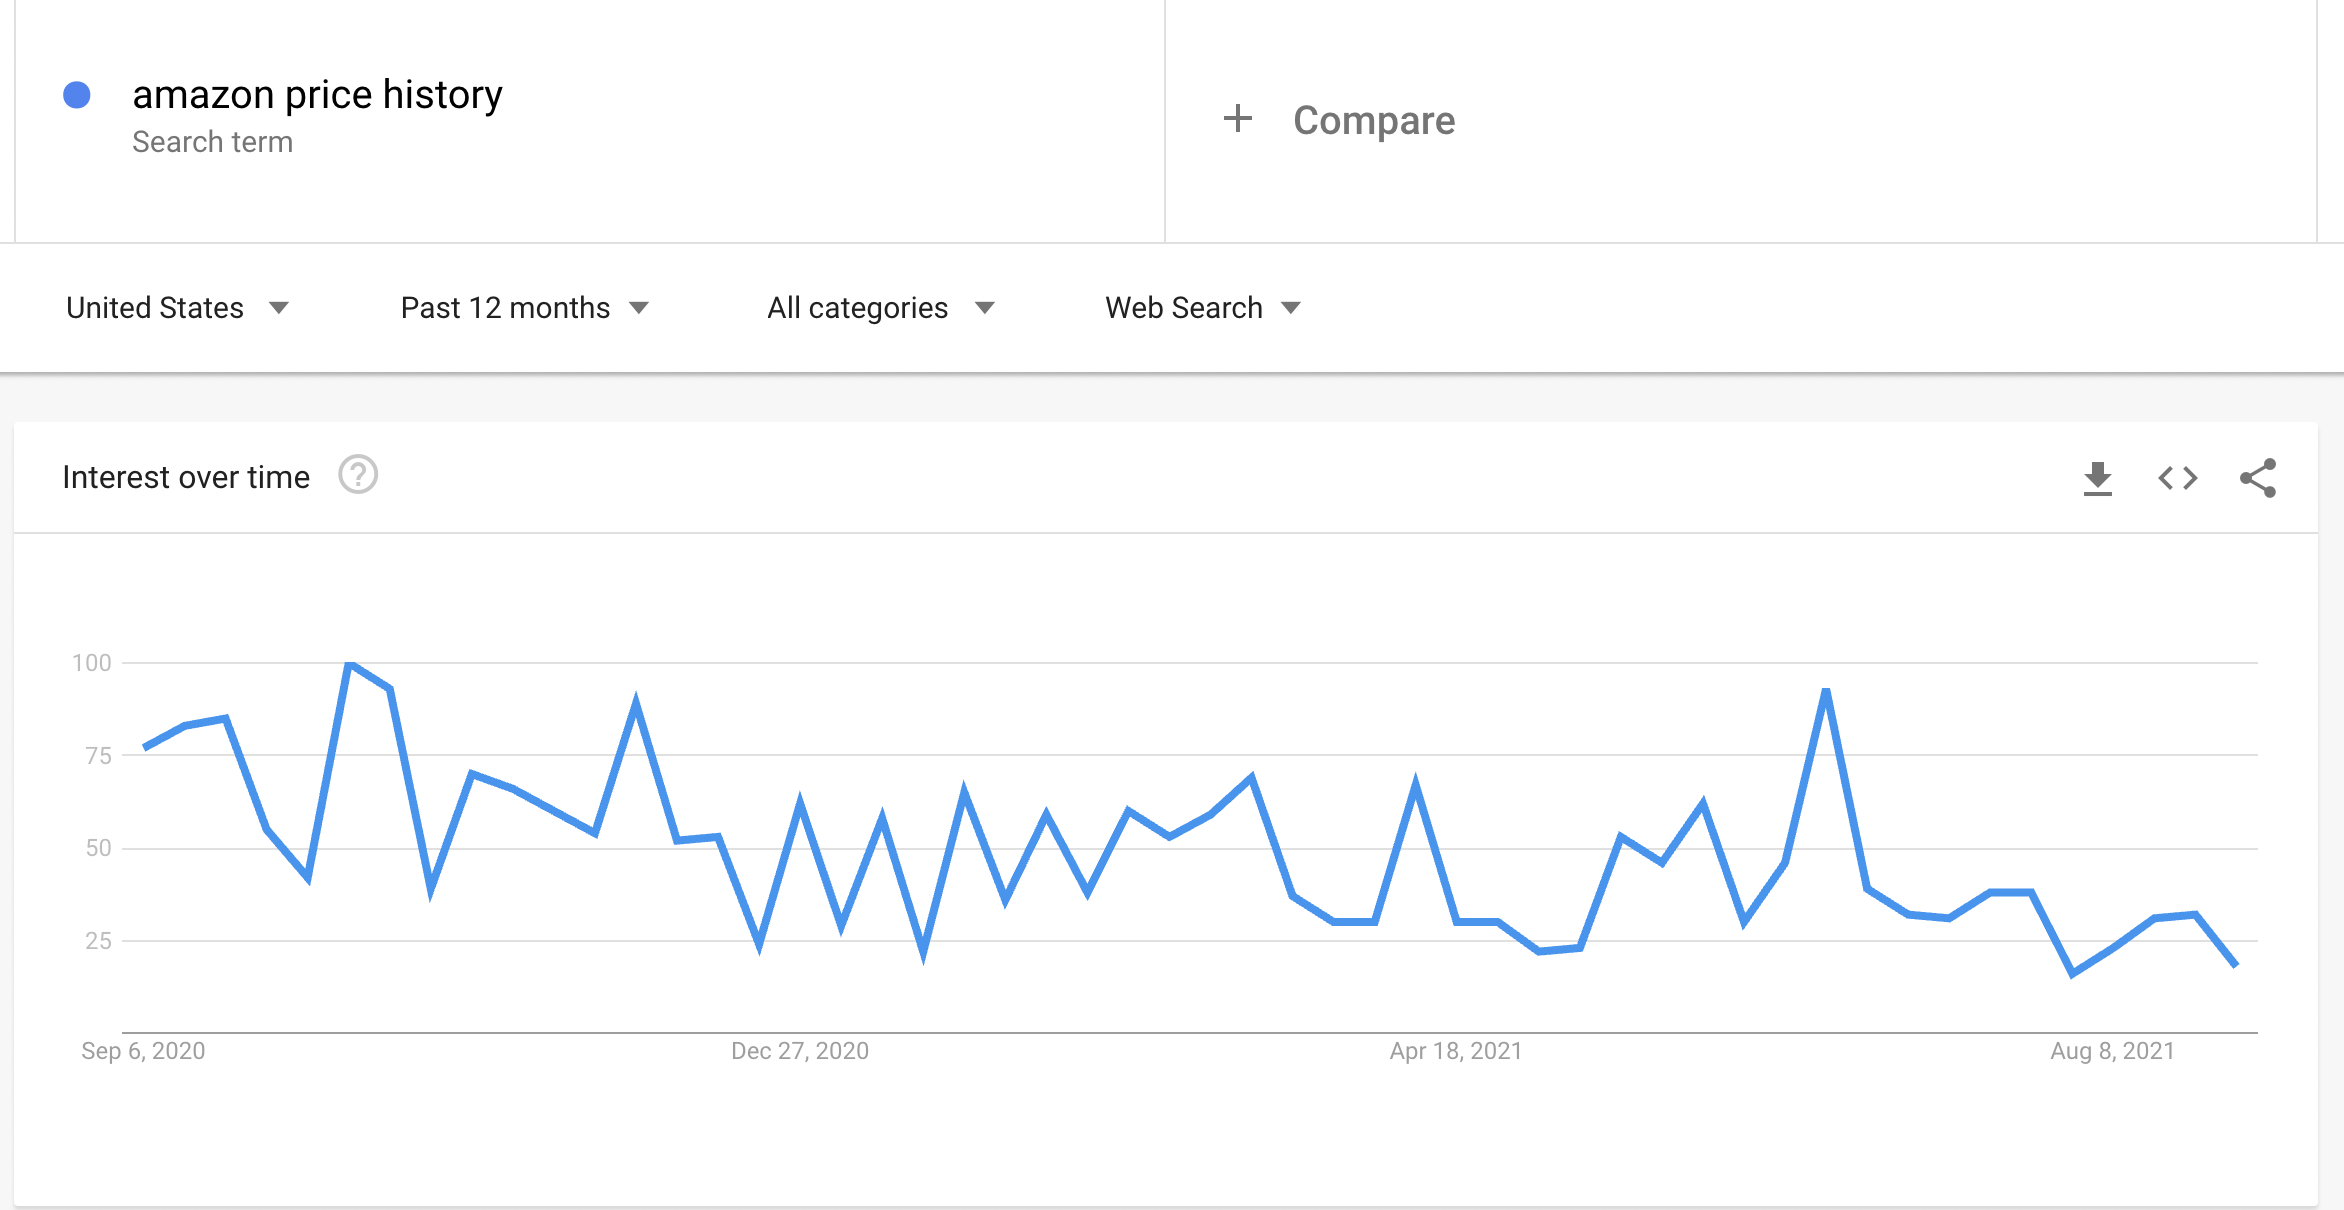The image size is (2344, 1210).
Task: Open the All categories dropdown
Action: (x=879, y=307)
